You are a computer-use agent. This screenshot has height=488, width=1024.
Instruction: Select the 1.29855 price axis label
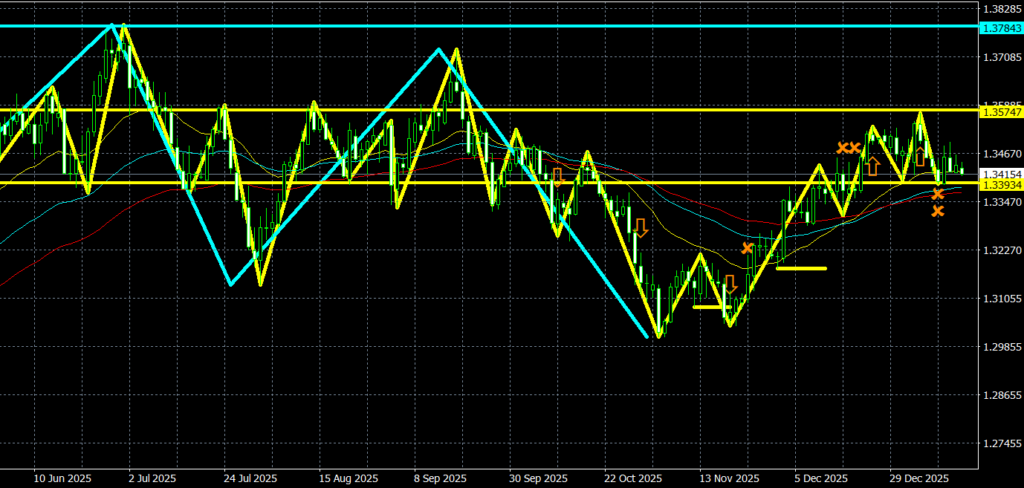point(1001,347)
